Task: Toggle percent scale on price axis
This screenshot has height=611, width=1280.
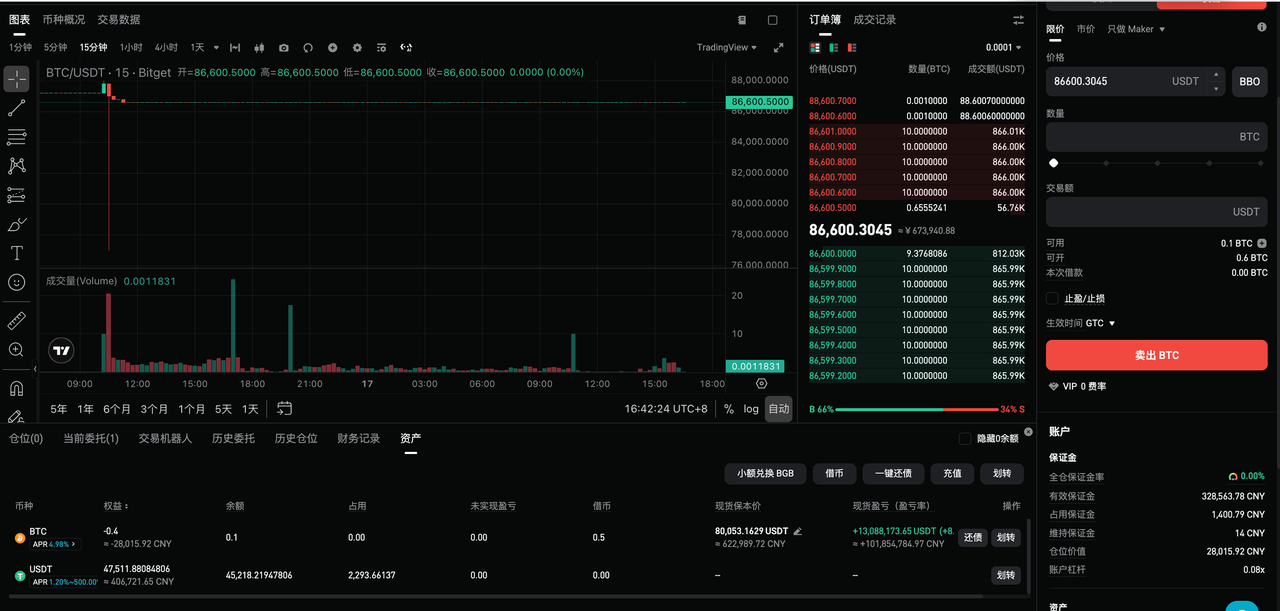Action: pyautogui.click(x=729, y=409)
